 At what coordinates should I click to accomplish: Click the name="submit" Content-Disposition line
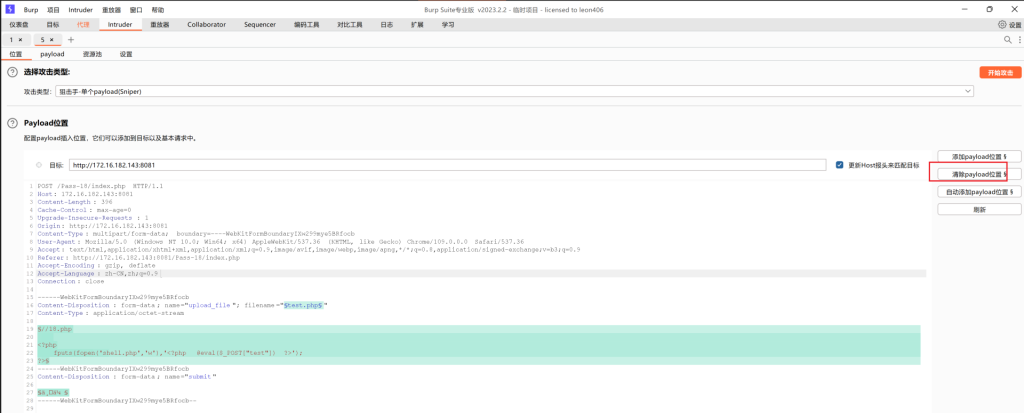point(127,376)
